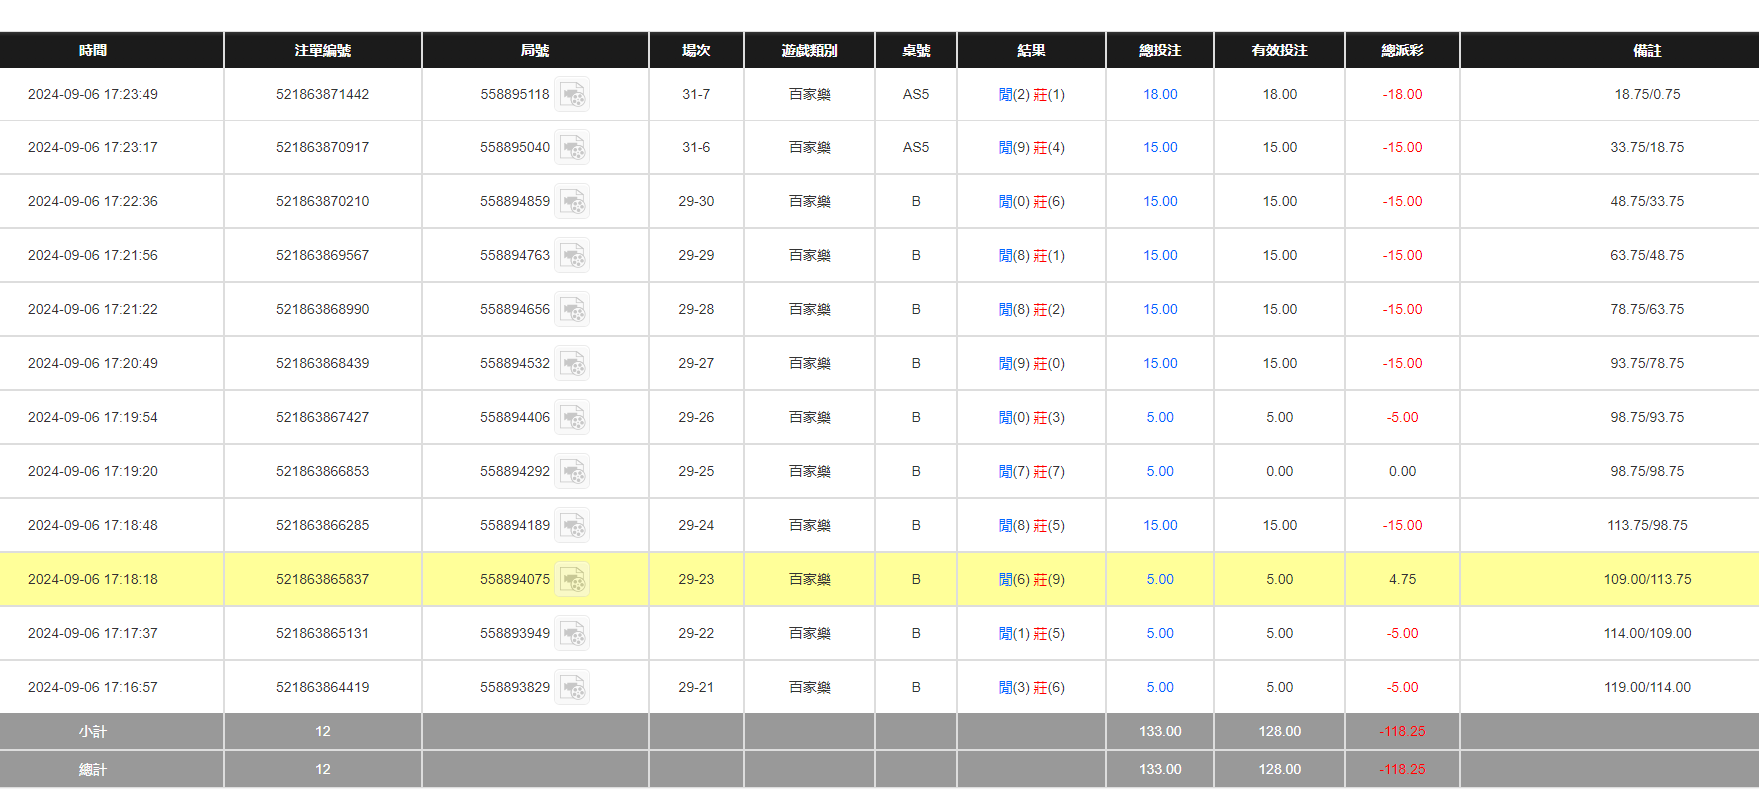Open video replay icon for round 558895118
The width and height of the screenshot is (1759, 810).
572,95
